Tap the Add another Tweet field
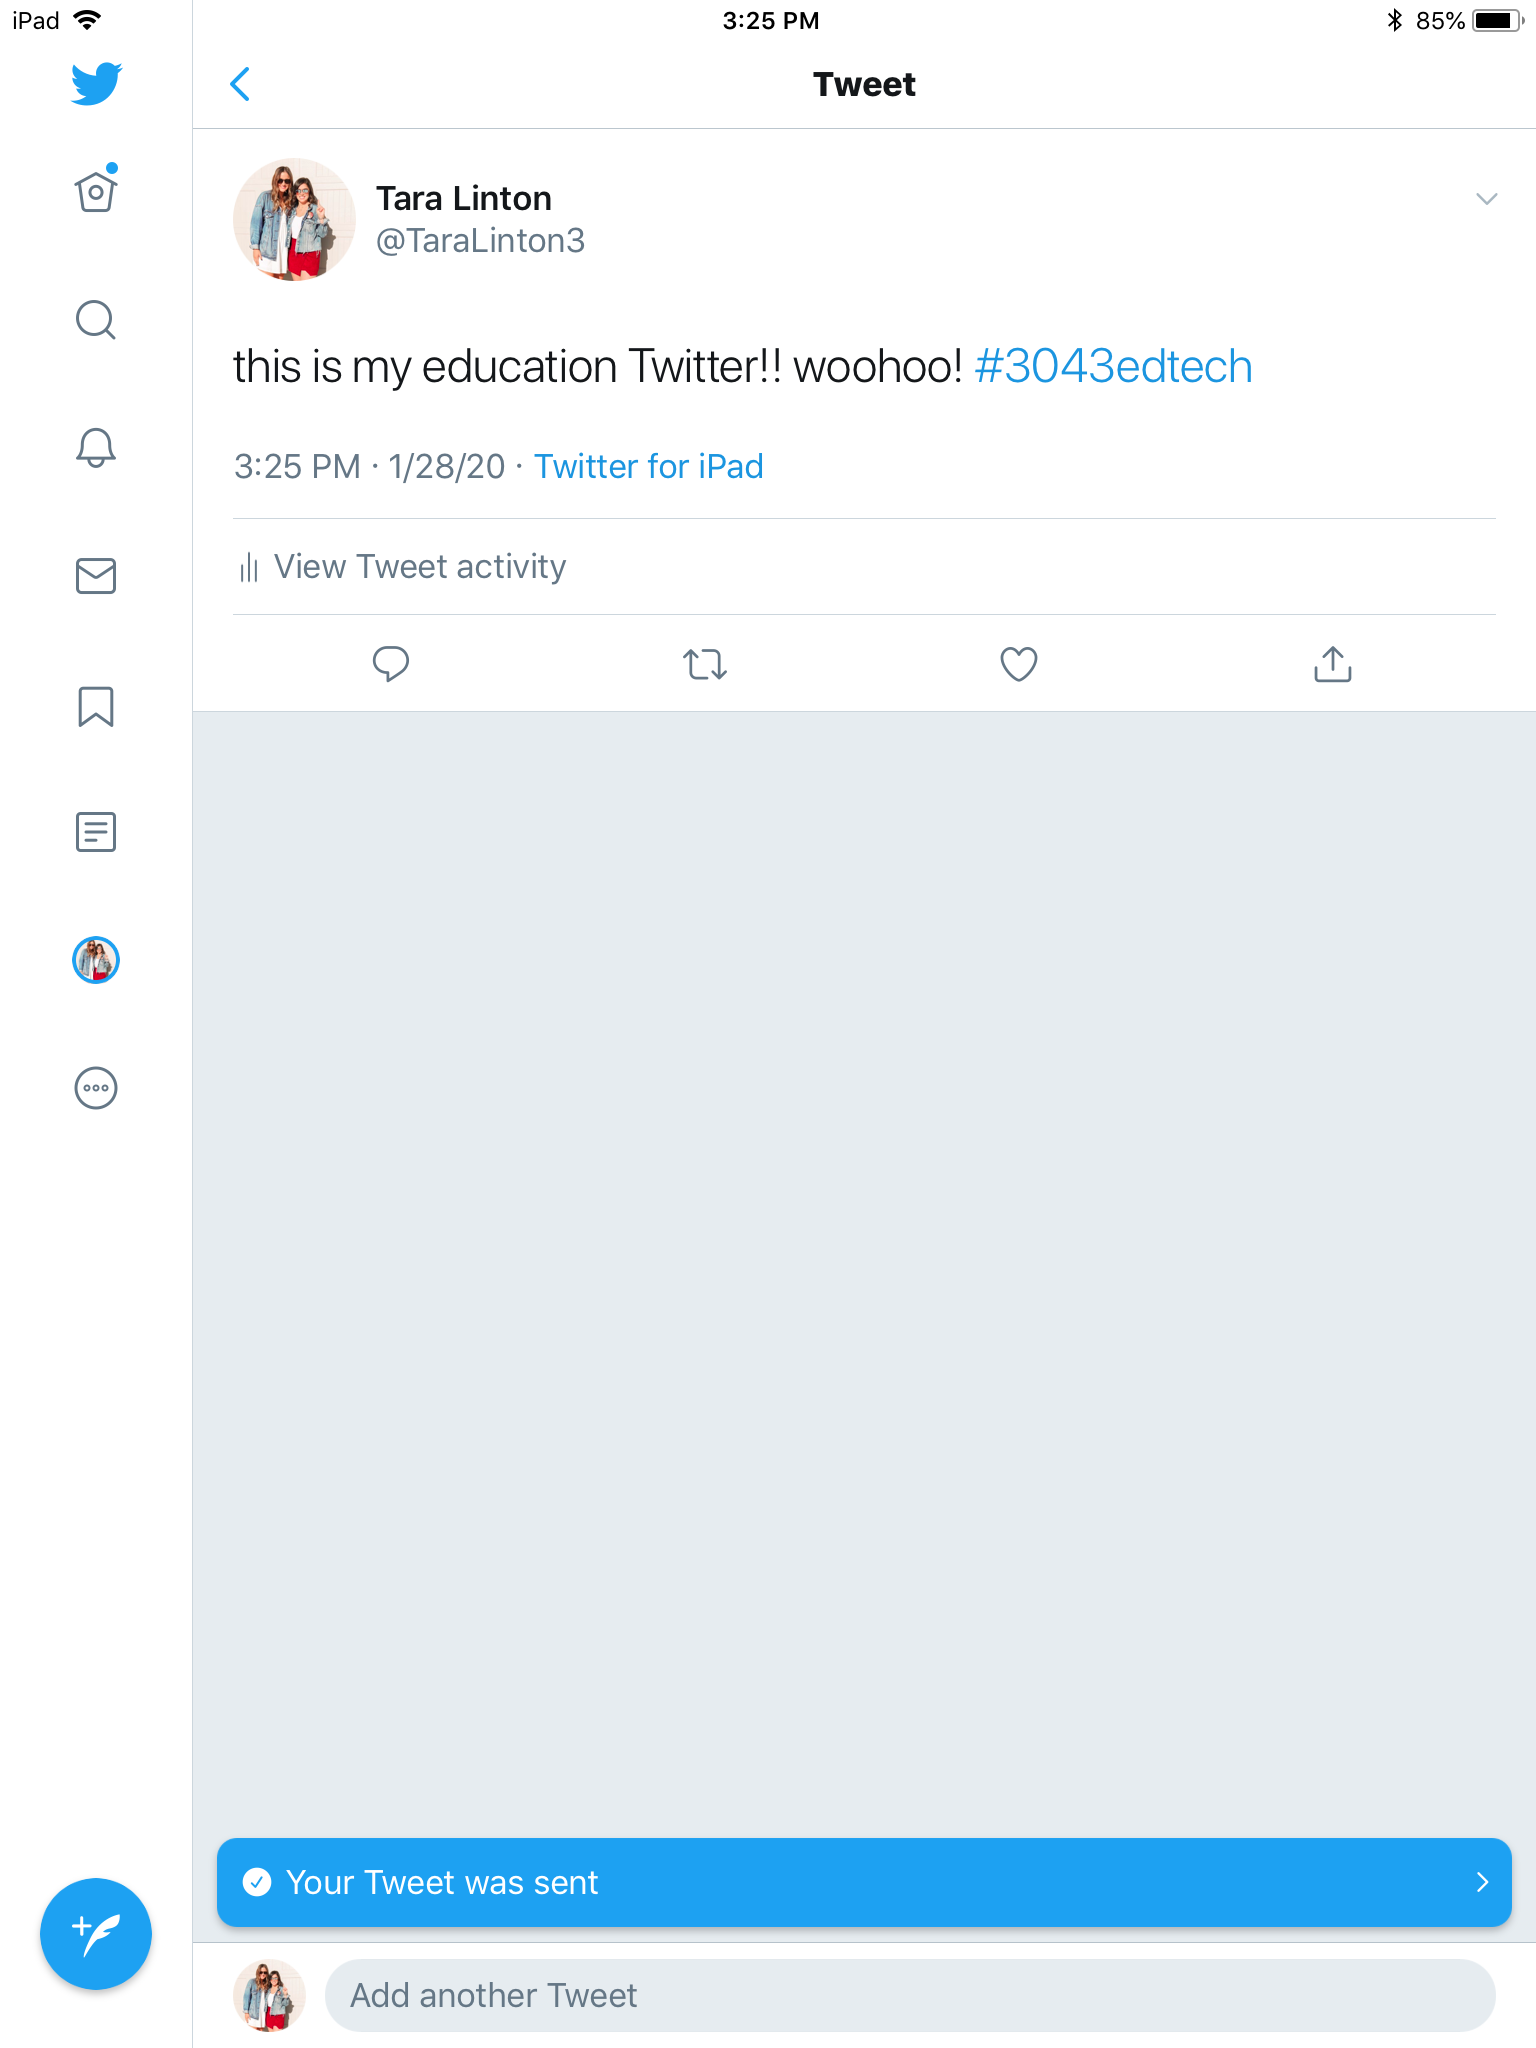The image size is (1536, 2048). point(909,1995)
